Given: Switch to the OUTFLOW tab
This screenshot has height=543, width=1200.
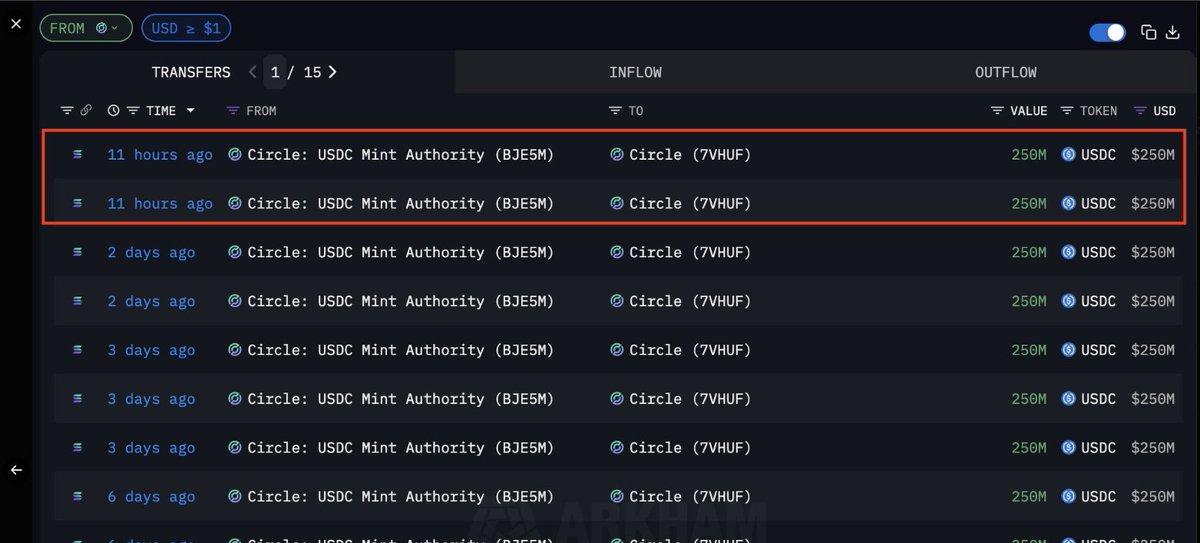Looking at the screenshot, I should point(1005,72).
